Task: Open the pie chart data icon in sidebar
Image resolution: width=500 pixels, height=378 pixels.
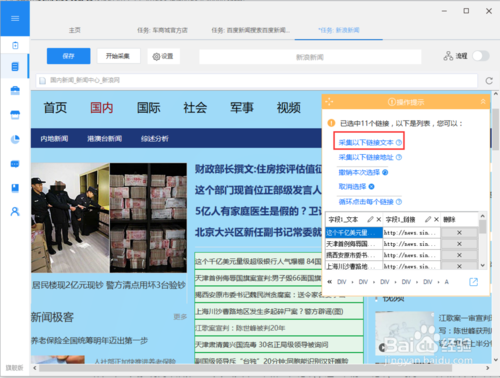Action: click(15, 139)
